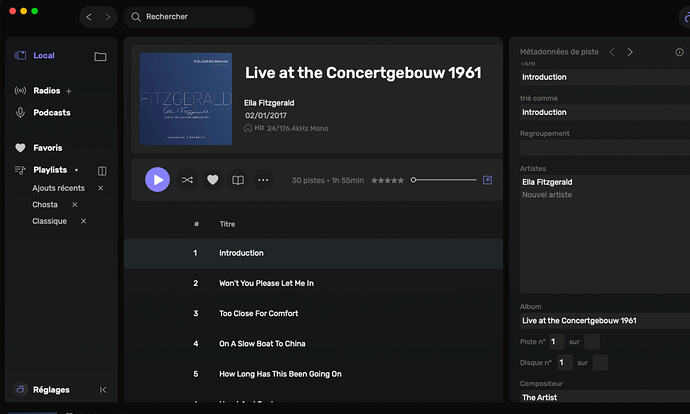
Task: Open Radios in the sidebar
Action: click(x=47, y=91)
